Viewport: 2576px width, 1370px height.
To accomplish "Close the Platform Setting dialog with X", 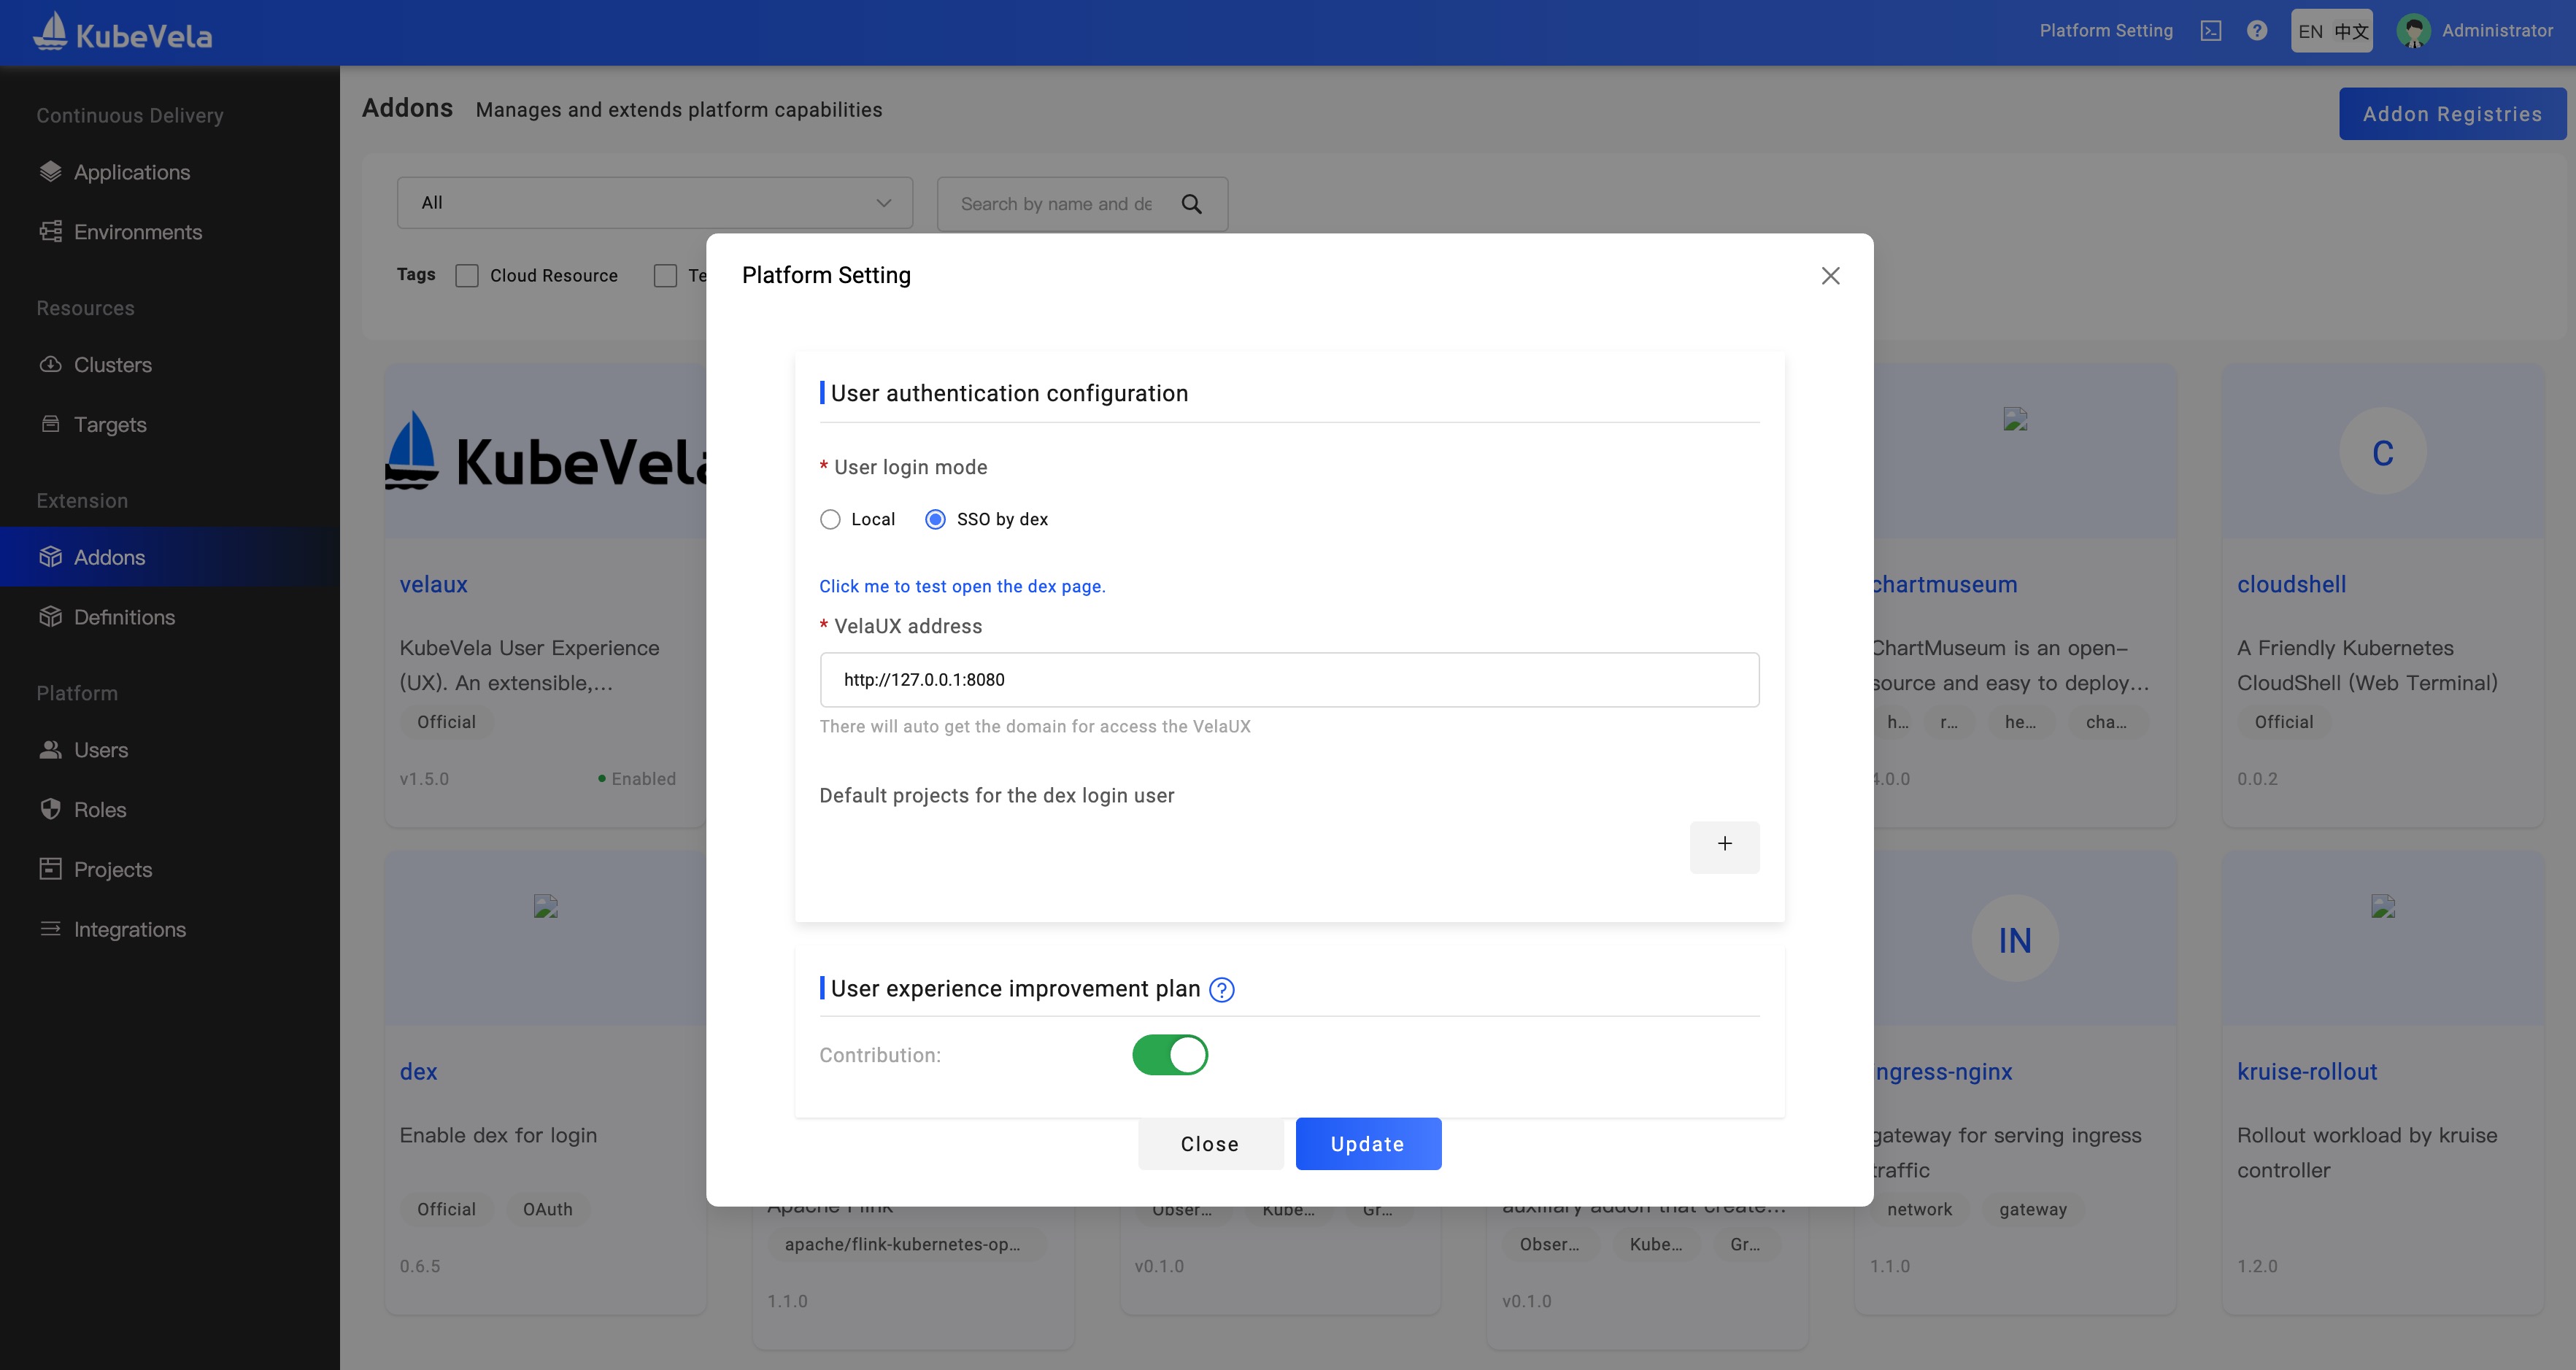I will 1830,276.
